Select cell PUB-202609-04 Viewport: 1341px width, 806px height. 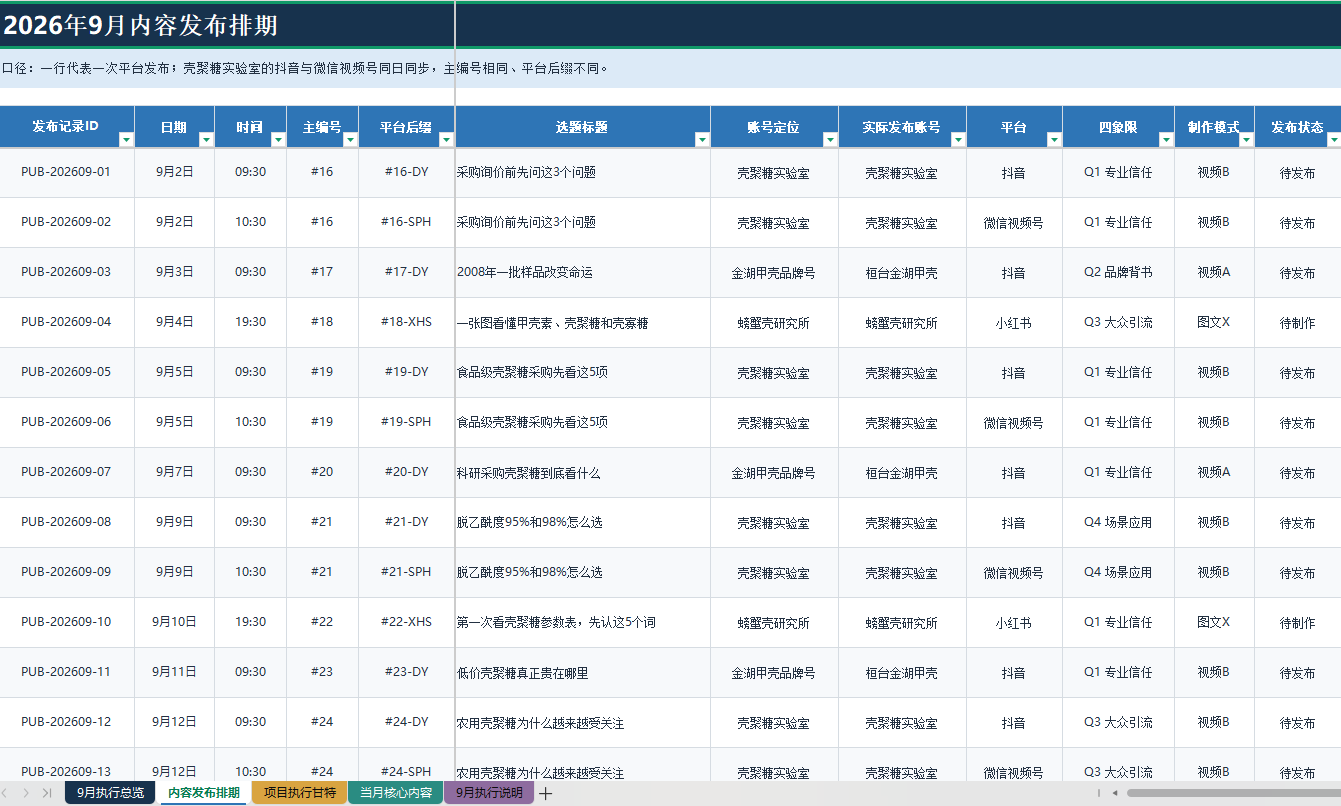66,322
